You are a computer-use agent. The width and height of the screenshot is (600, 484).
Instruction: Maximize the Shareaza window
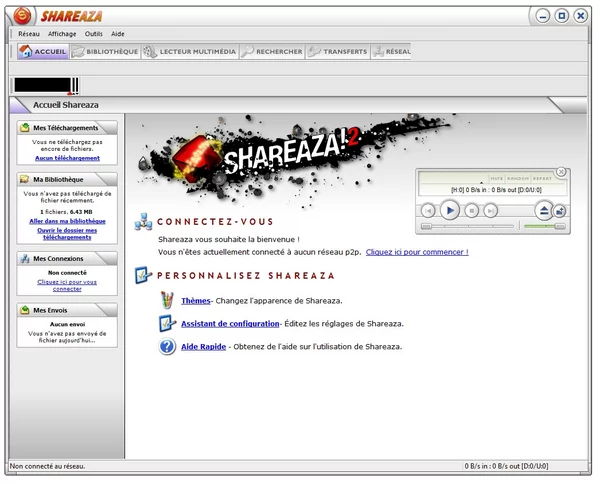[561, 16]
